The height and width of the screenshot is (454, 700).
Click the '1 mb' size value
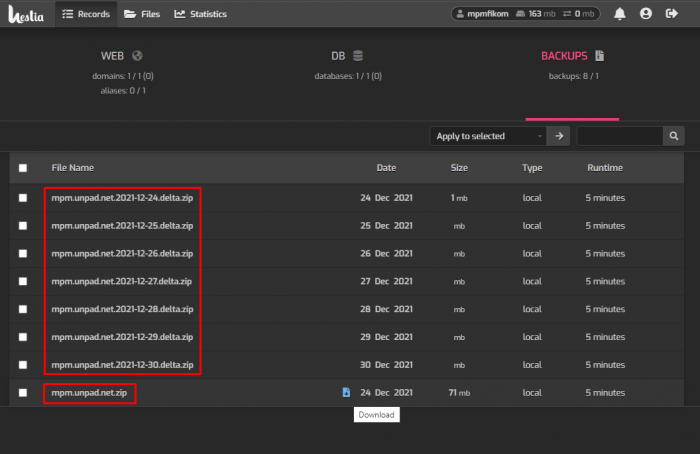coord(459,198)
